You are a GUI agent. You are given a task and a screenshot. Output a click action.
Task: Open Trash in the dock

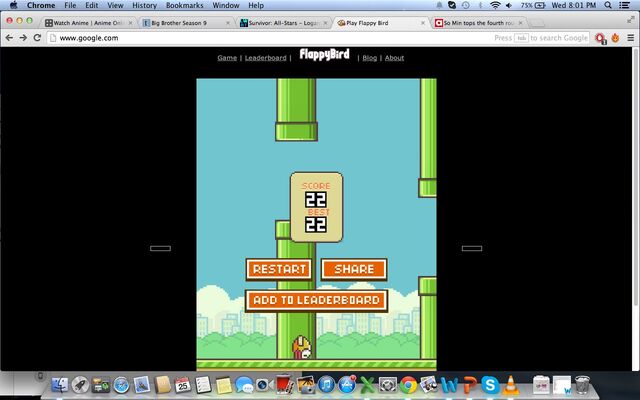pyautogui.click(x=582, y=384)
